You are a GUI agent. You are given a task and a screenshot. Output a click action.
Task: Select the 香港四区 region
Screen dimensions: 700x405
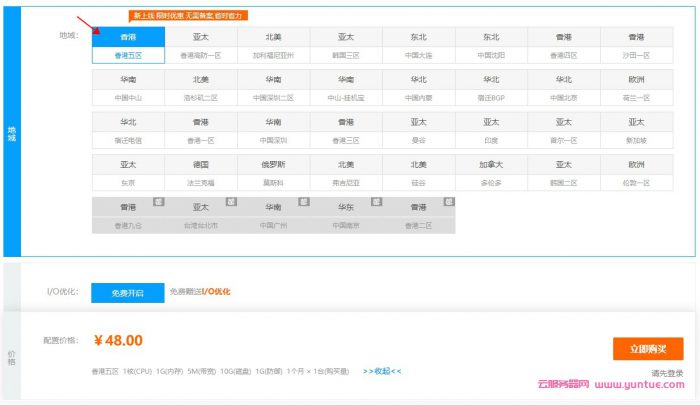click(x=564, y=45)
